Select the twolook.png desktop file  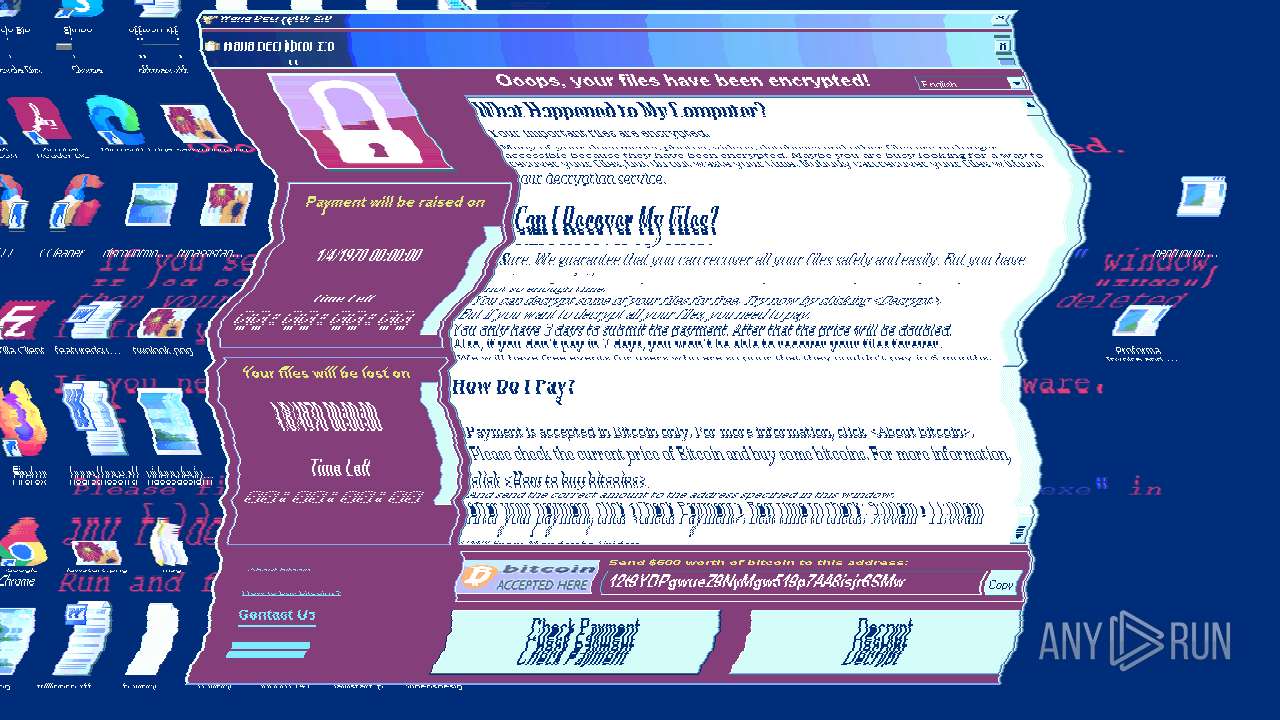165,330
